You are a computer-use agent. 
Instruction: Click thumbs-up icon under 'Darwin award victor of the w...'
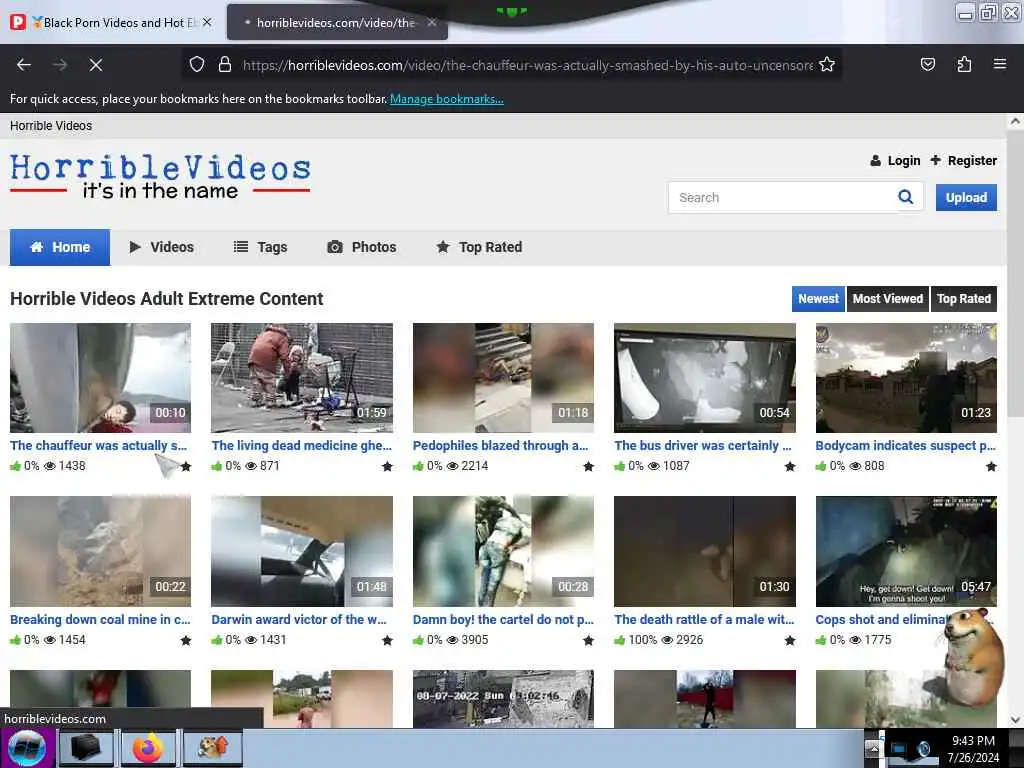[217, 640]
